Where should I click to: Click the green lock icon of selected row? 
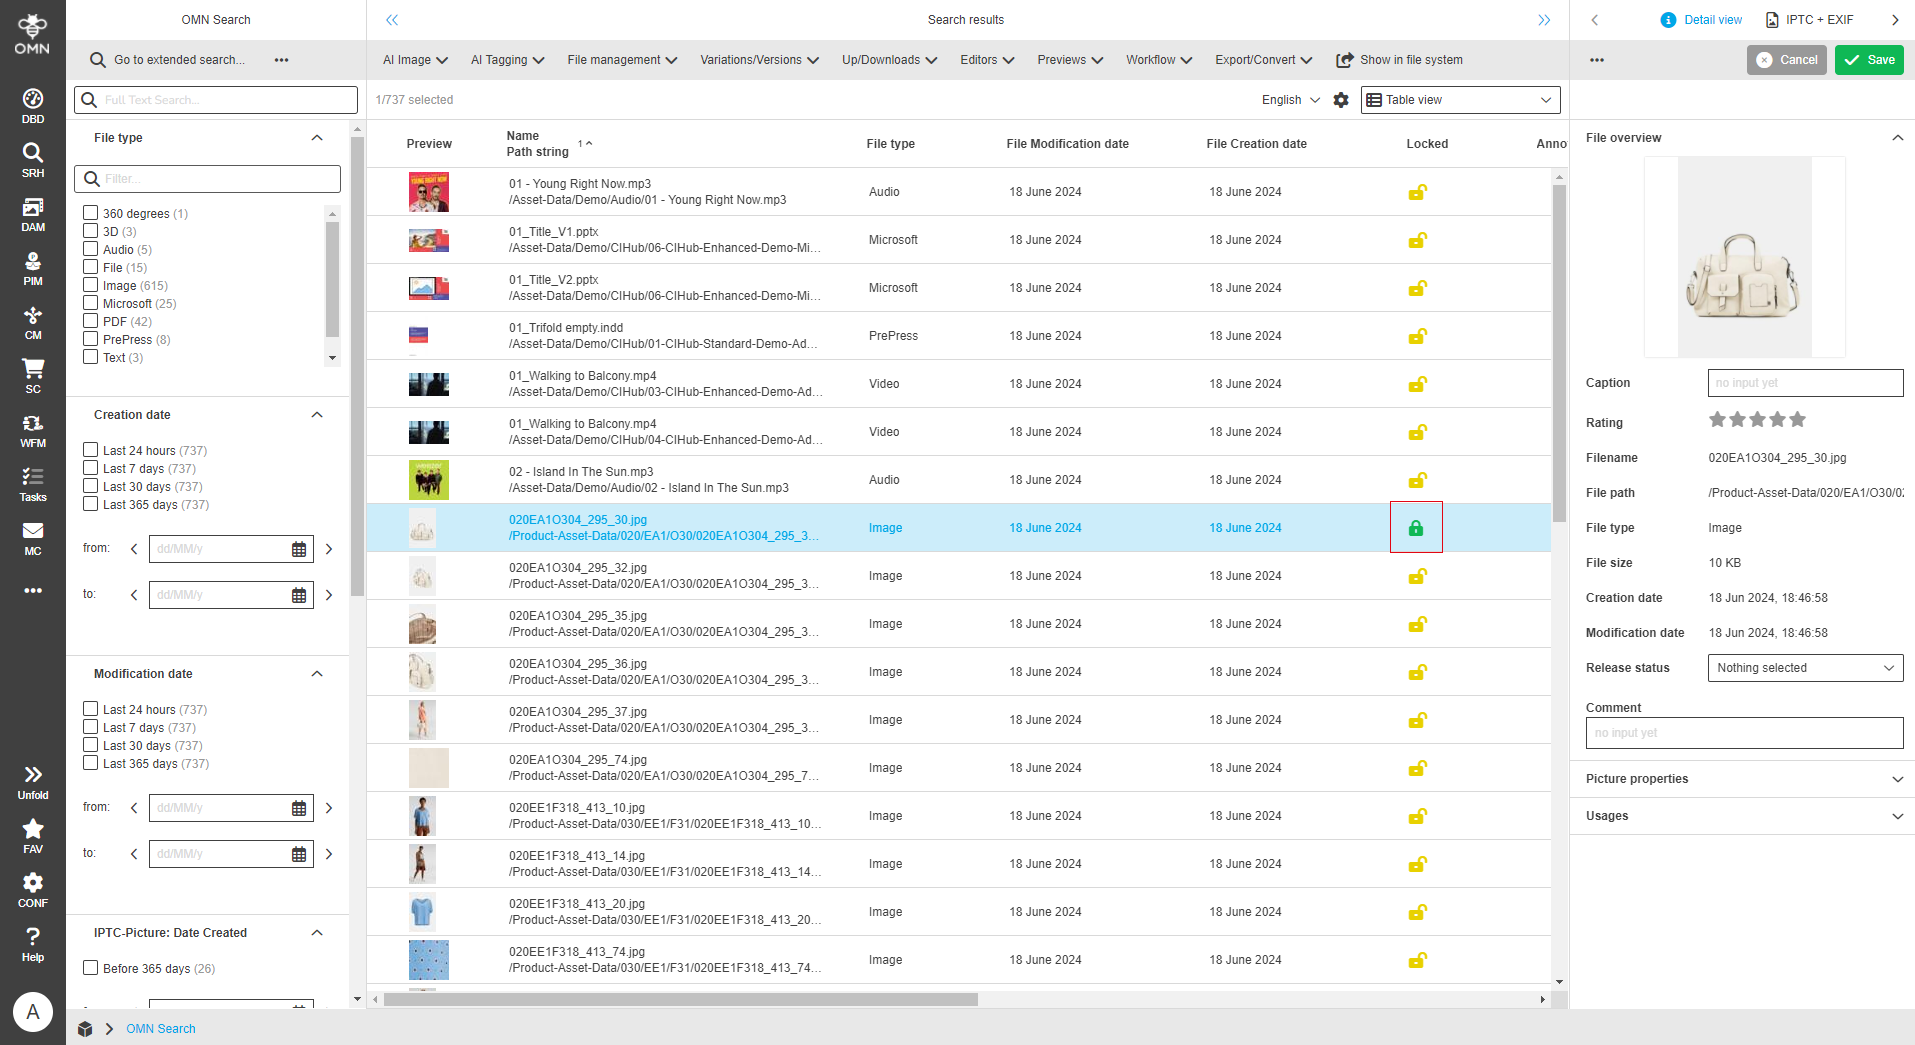[1416, 528]
